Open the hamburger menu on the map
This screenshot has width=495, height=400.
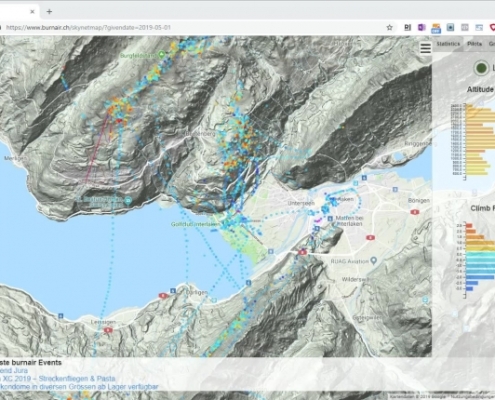click(425, 48)
